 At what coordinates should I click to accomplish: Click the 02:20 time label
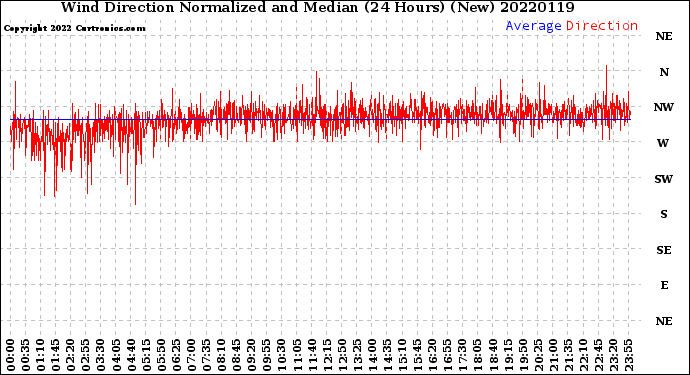point(71,355)
